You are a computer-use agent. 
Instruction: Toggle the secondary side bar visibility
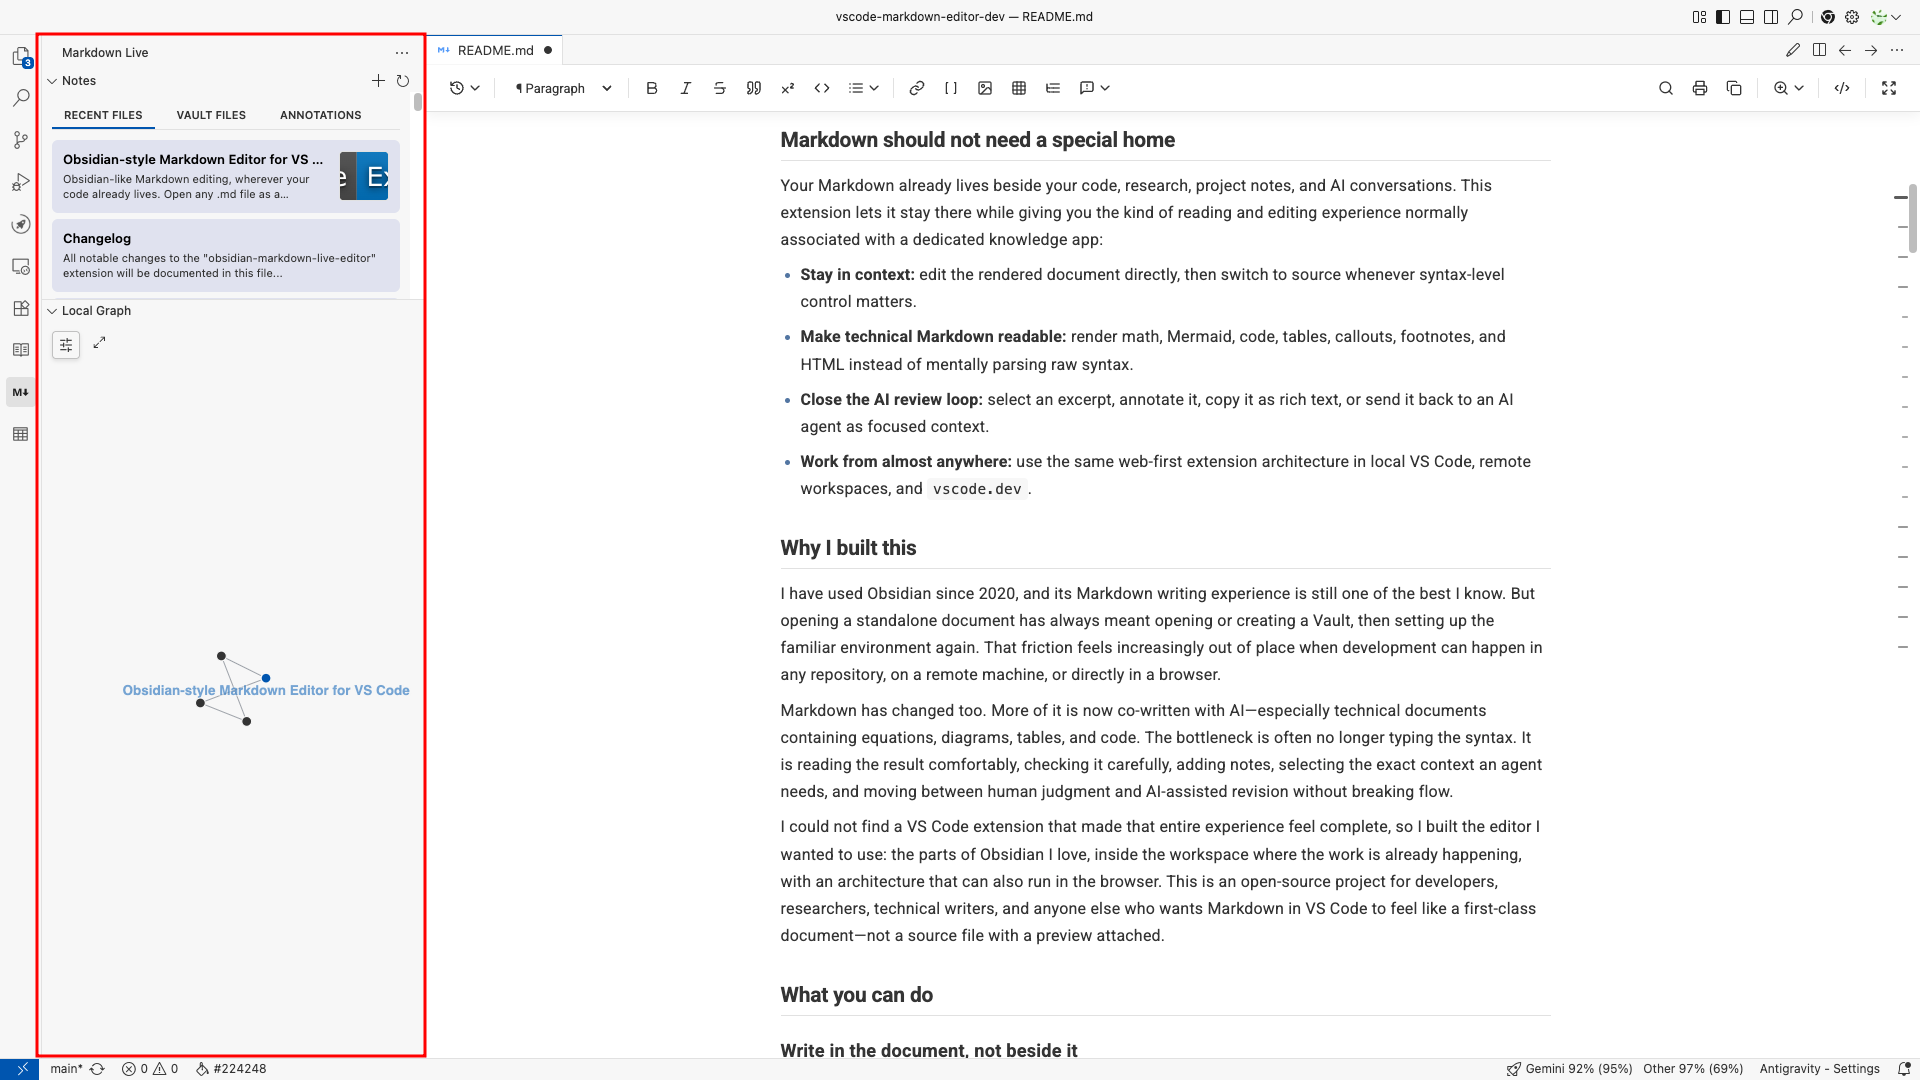[1771, 17]
